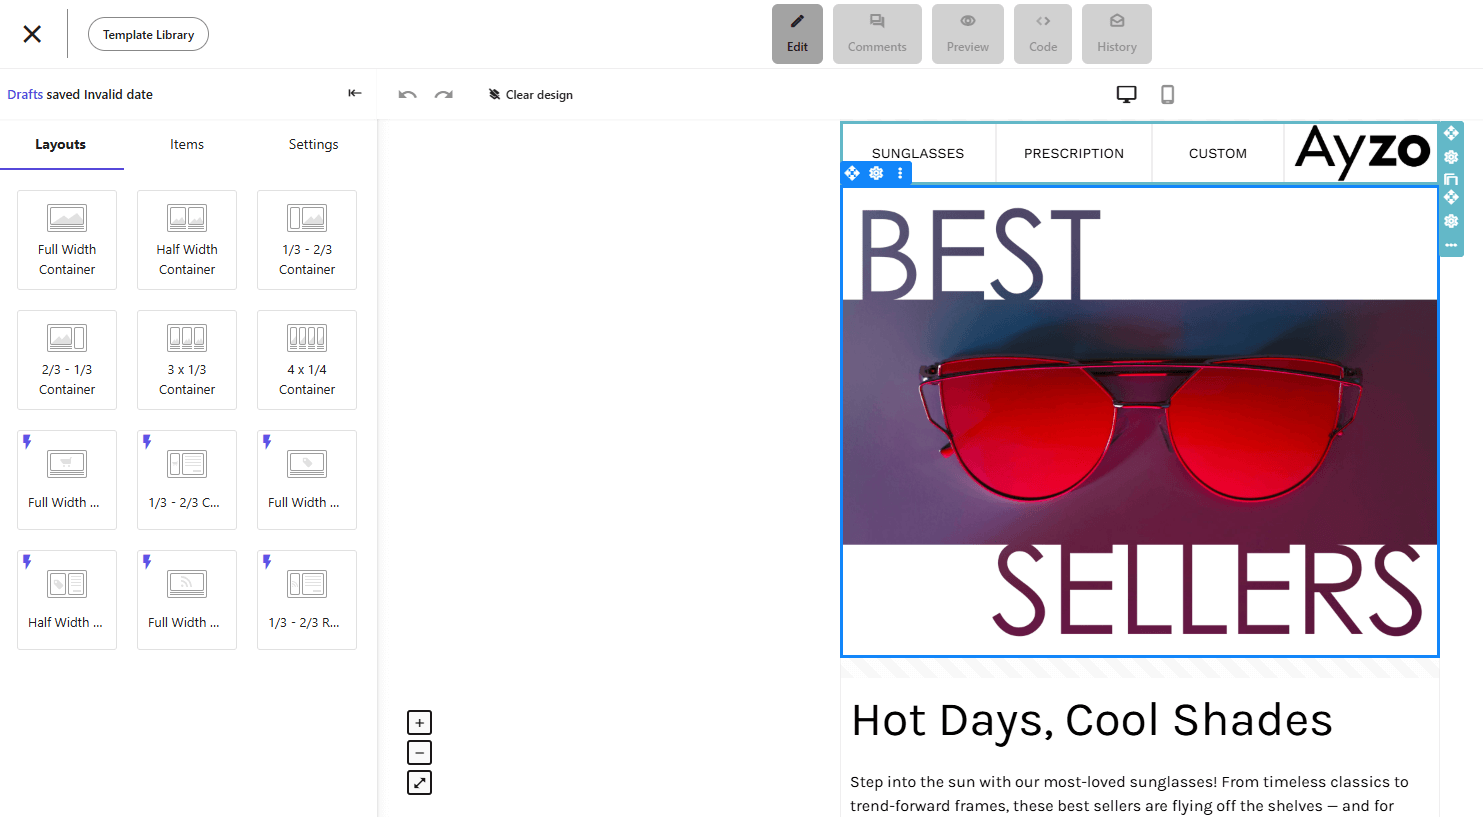Open the row overflow ellipsis menu
Viewport: 1483px width, 817px height.
[x=1451, y=244]
